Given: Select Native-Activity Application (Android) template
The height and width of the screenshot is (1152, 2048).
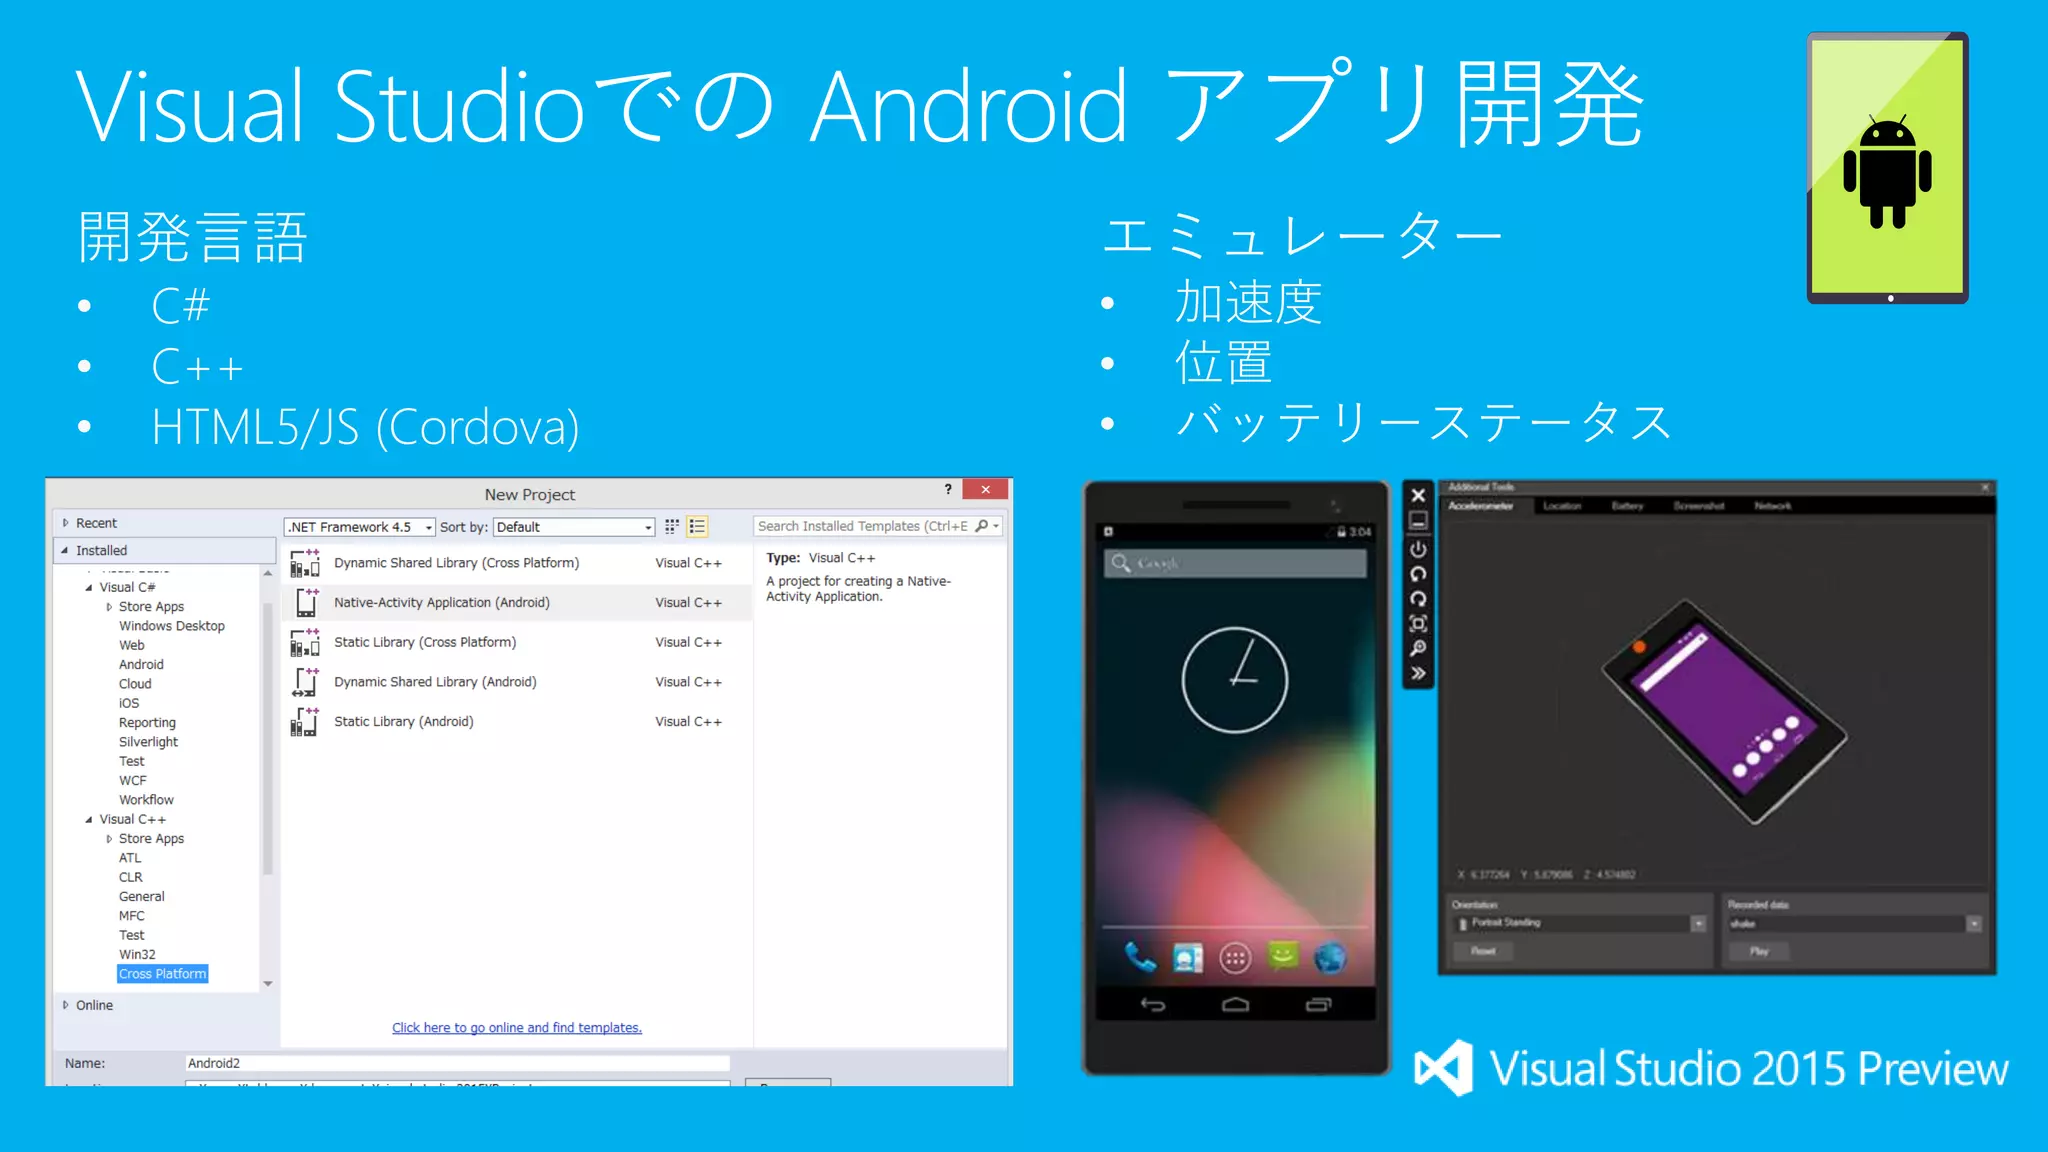Looking at the screenshot, I should 516,602.
